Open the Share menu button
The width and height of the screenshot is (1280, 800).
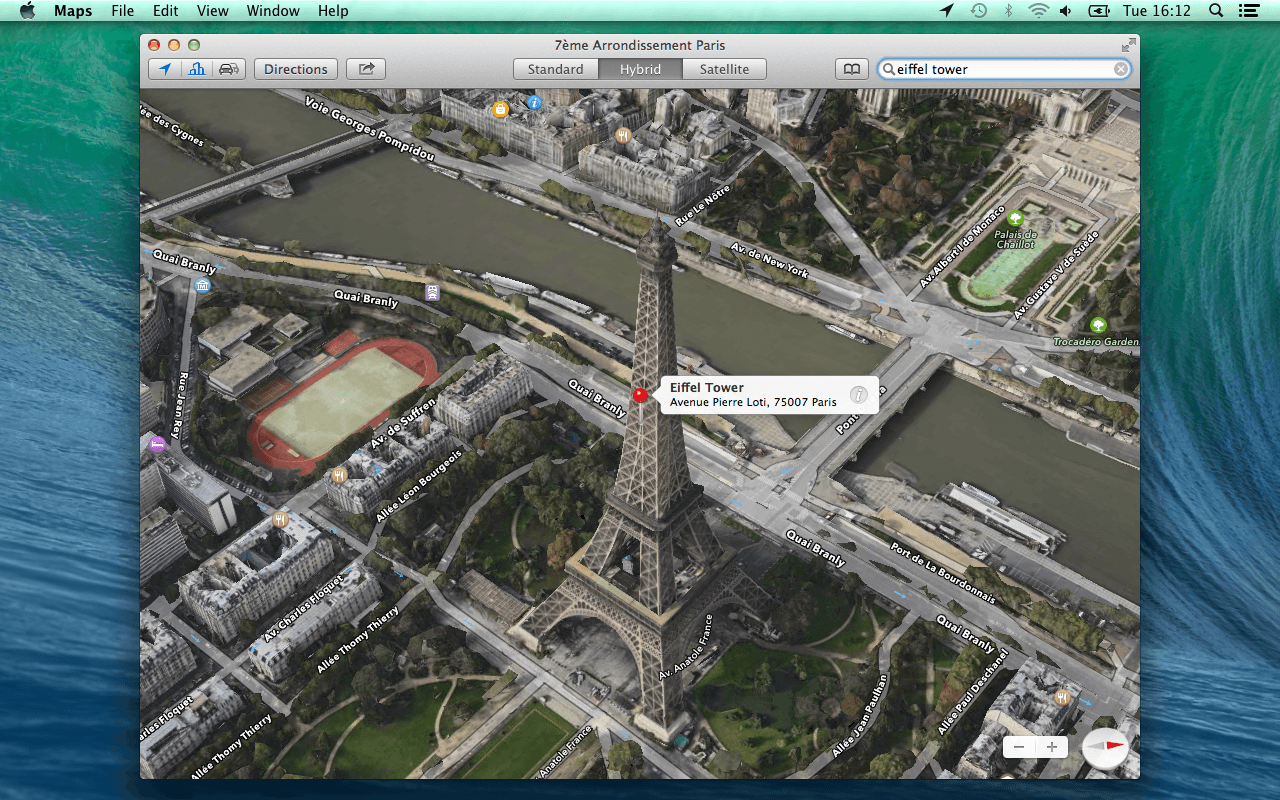(x=366, y=69)
